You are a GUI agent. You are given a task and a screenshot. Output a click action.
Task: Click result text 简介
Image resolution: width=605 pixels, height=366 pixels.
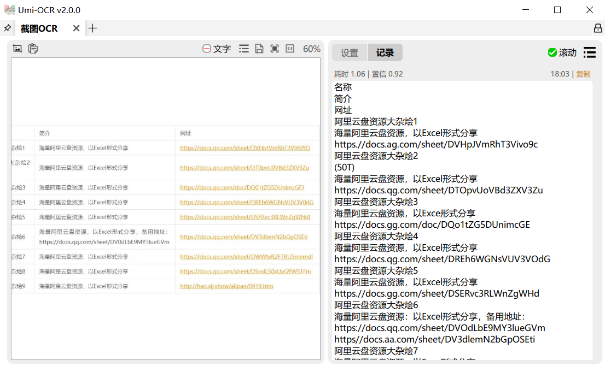(343, 99)
